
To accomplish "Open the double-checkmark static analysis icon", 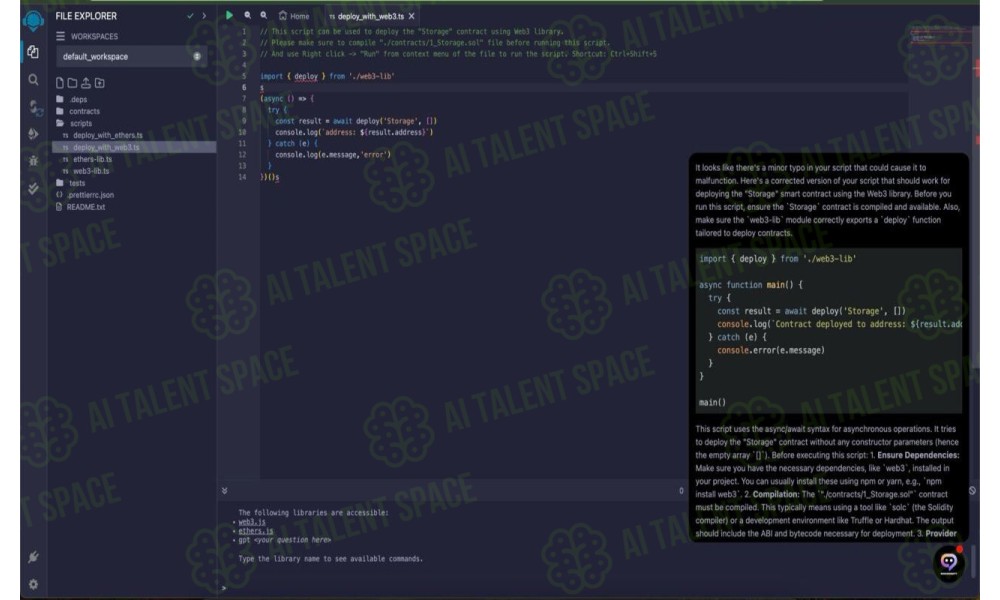I will [x=33, y=188].
